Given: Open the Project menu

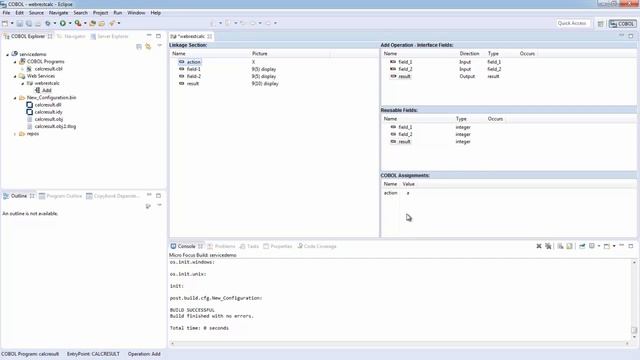Looking at the screenshot, I should click(x=100, y=13).
